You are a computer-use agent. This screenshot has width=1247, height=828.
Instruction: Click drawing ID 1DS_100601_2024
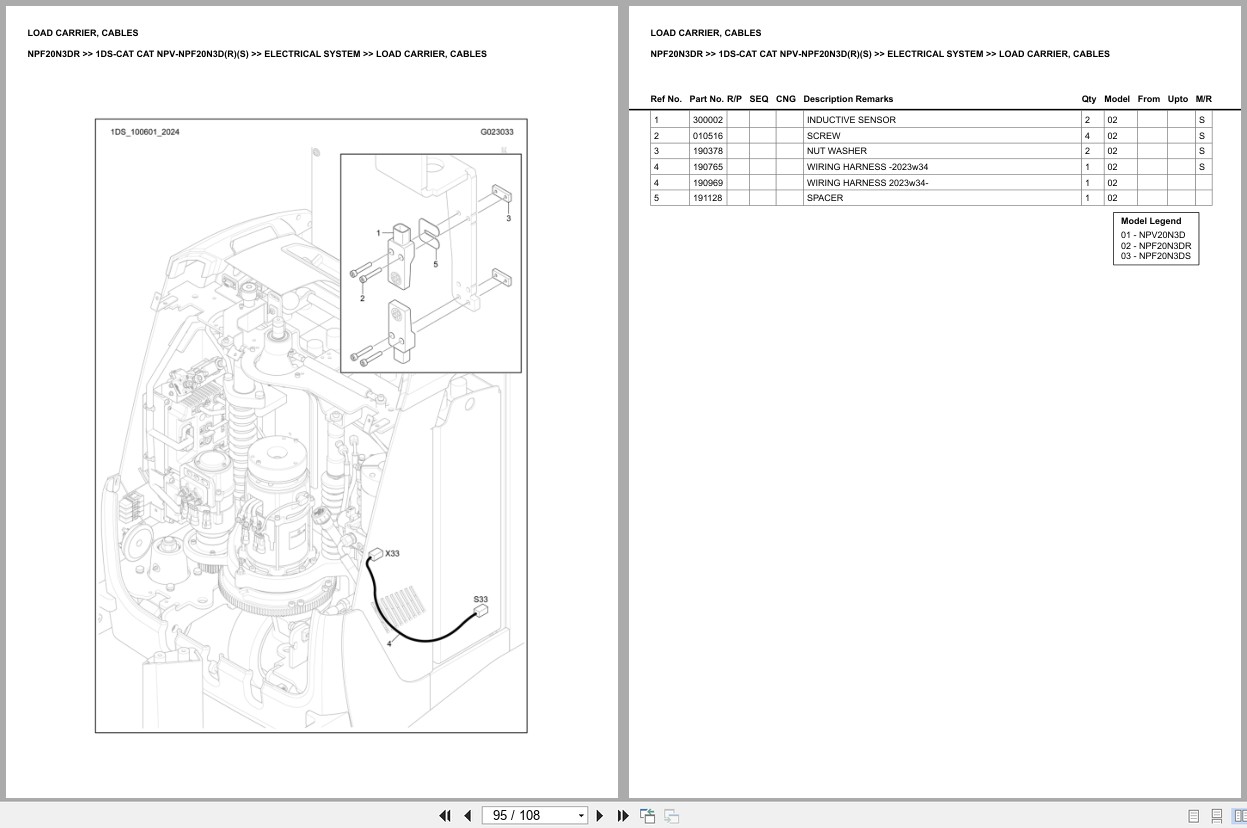[145, 132]
